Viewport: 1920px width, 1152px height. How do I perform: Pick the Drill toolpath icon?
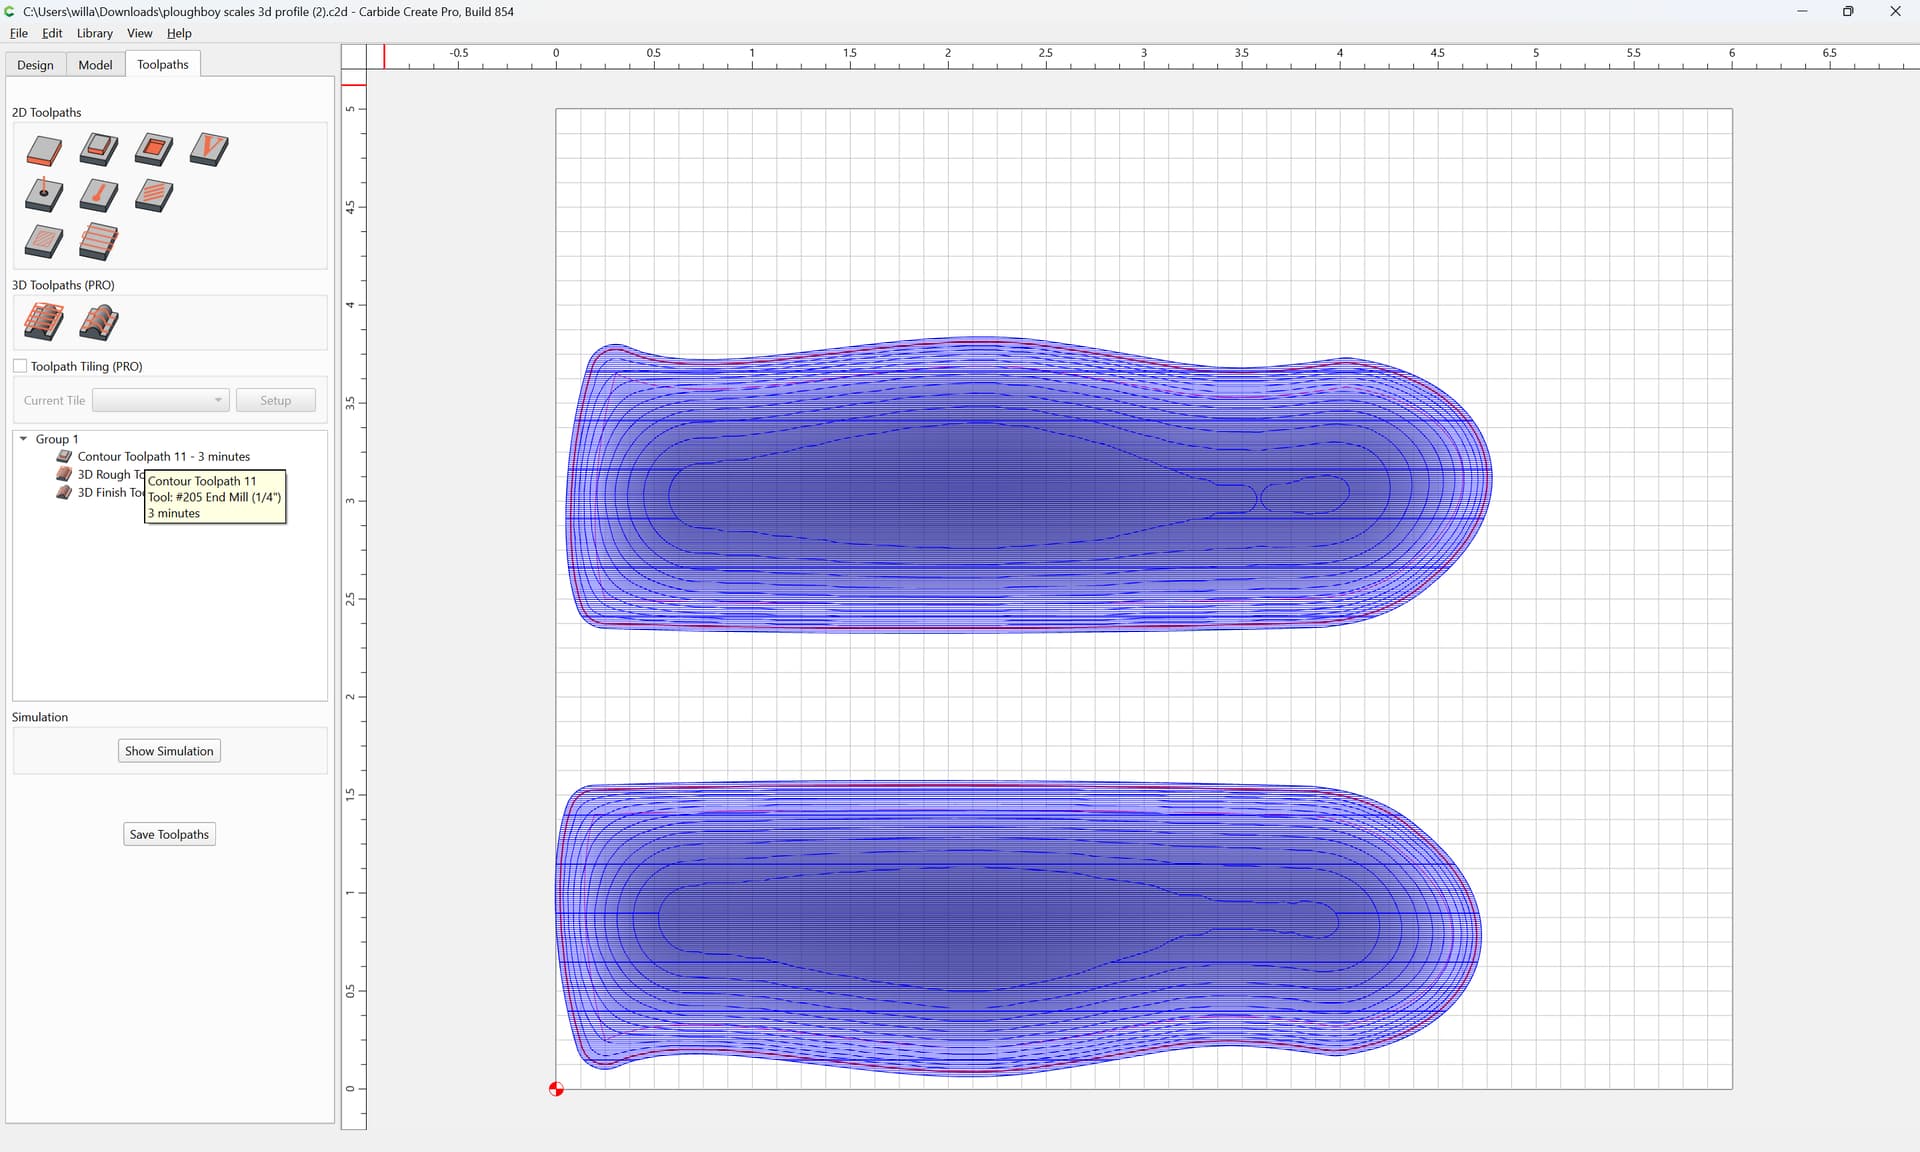(x=44, y=195)
